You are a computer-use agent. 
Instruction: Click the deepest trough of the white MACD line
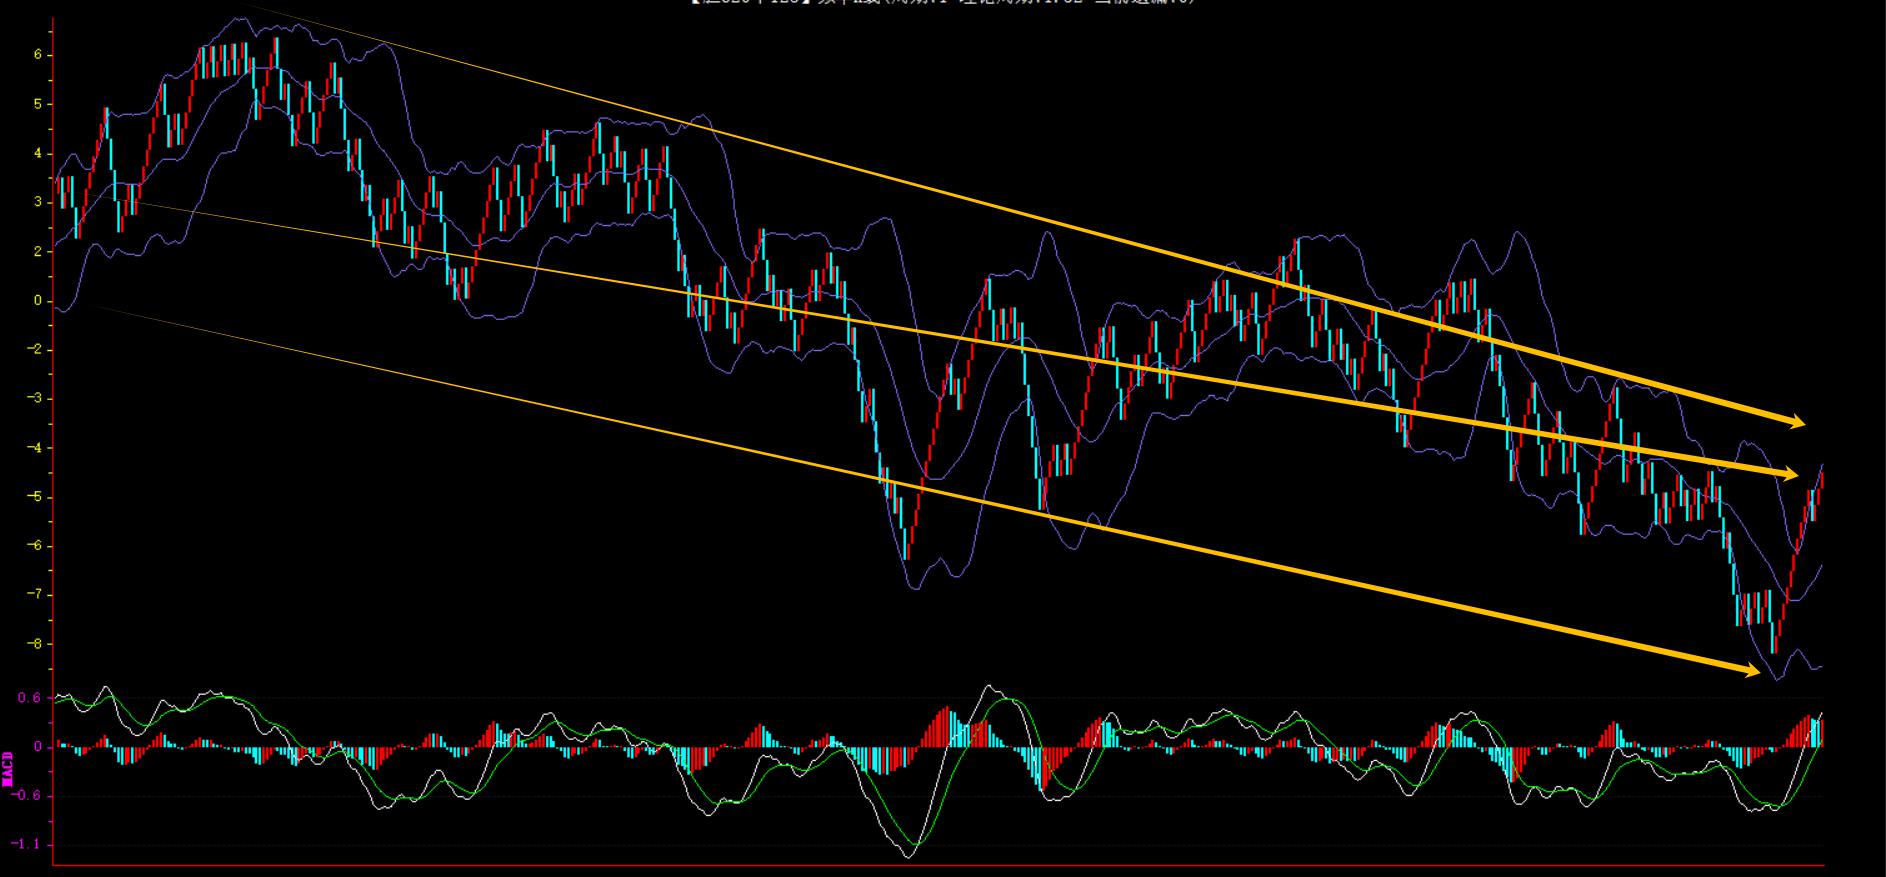910,856
